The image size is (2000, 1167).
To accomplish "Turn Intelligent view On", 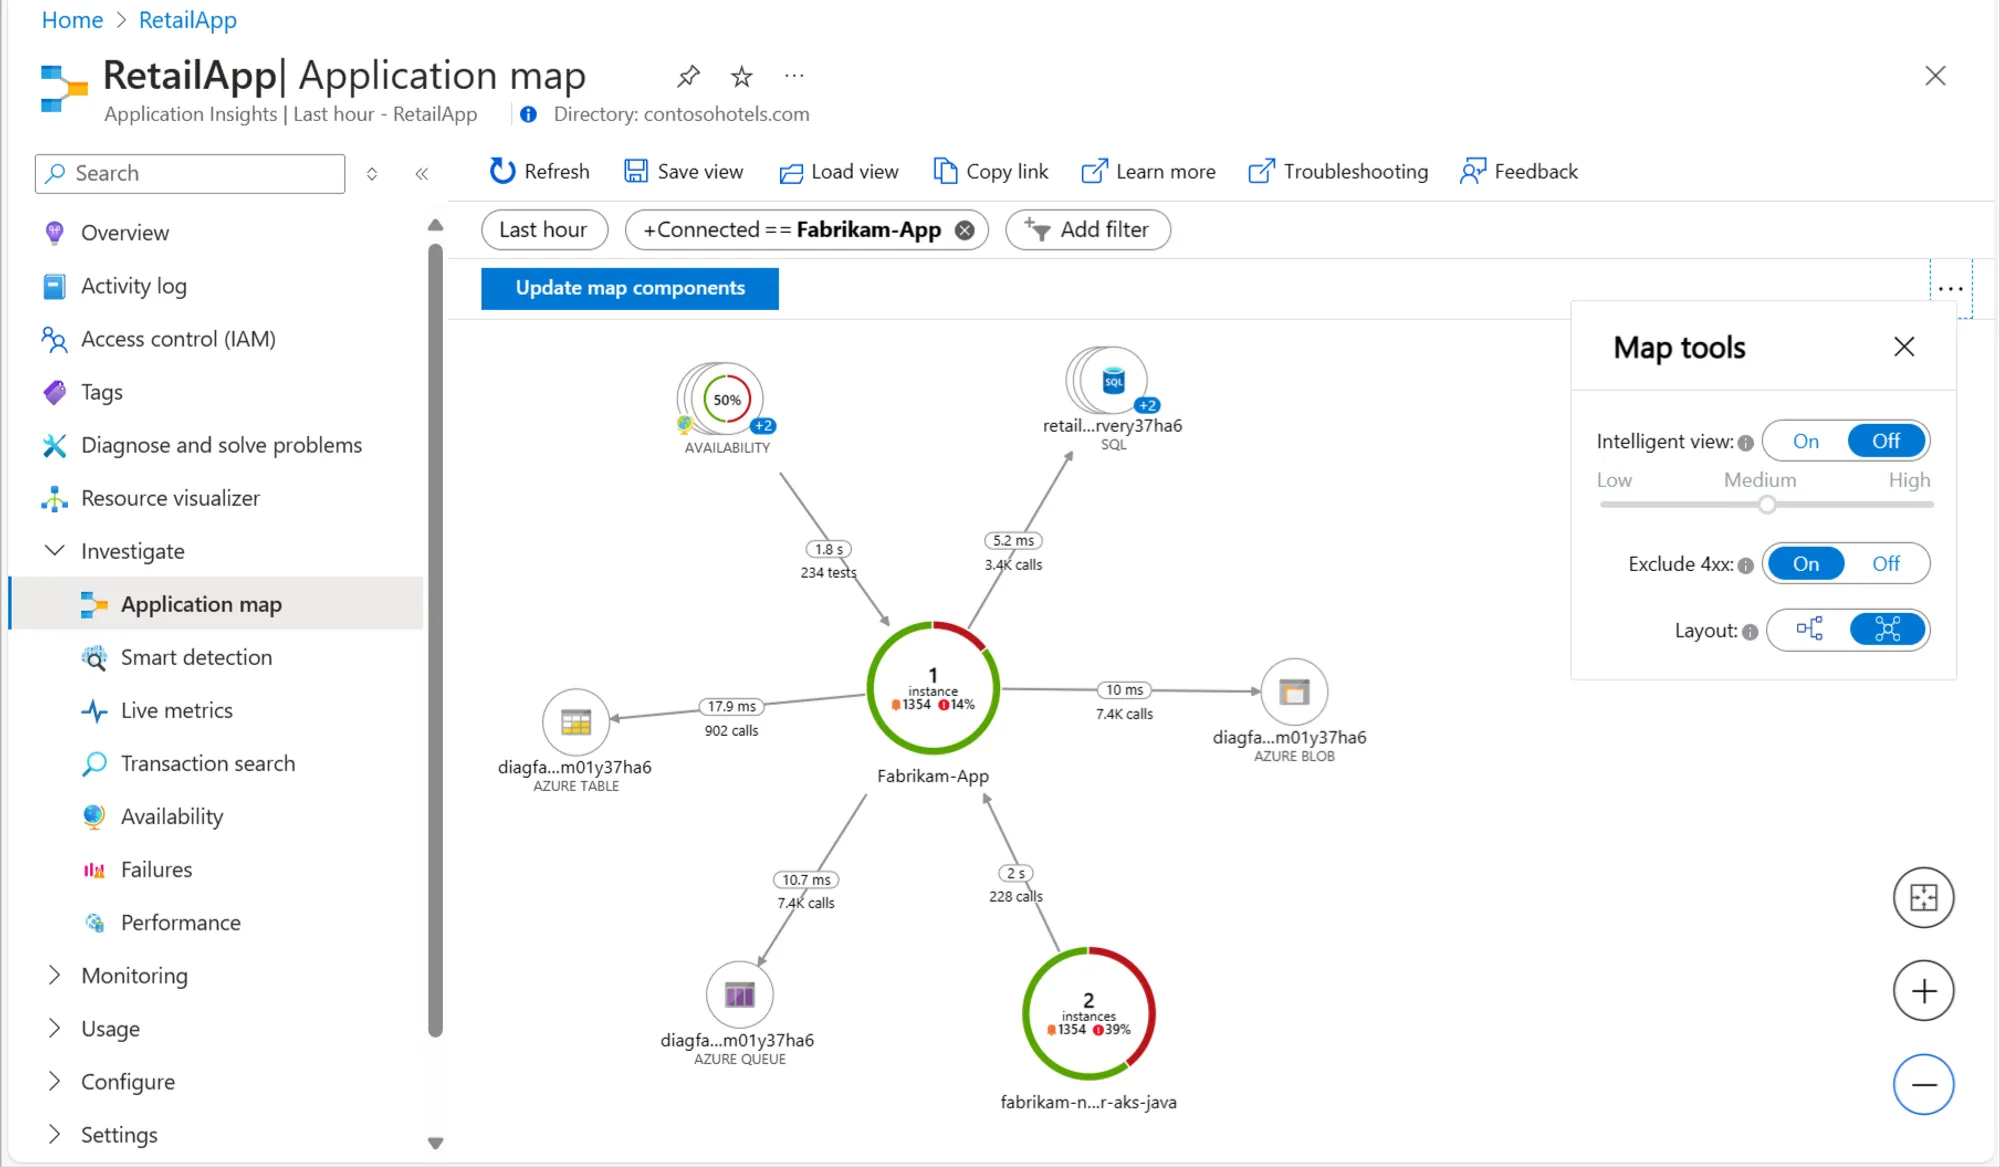I will (x=1805, y=441).
